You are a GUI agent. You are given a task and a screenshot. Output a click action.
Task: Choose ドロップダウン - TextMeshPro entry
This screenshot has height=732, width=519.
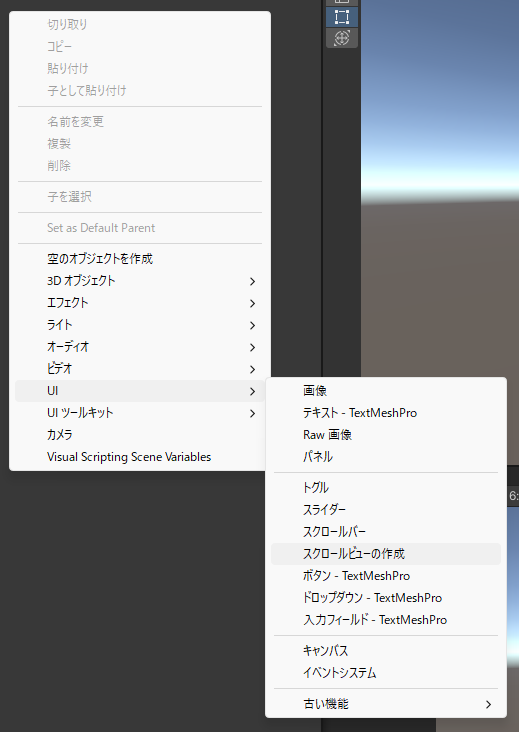click(x=386, y=598)
